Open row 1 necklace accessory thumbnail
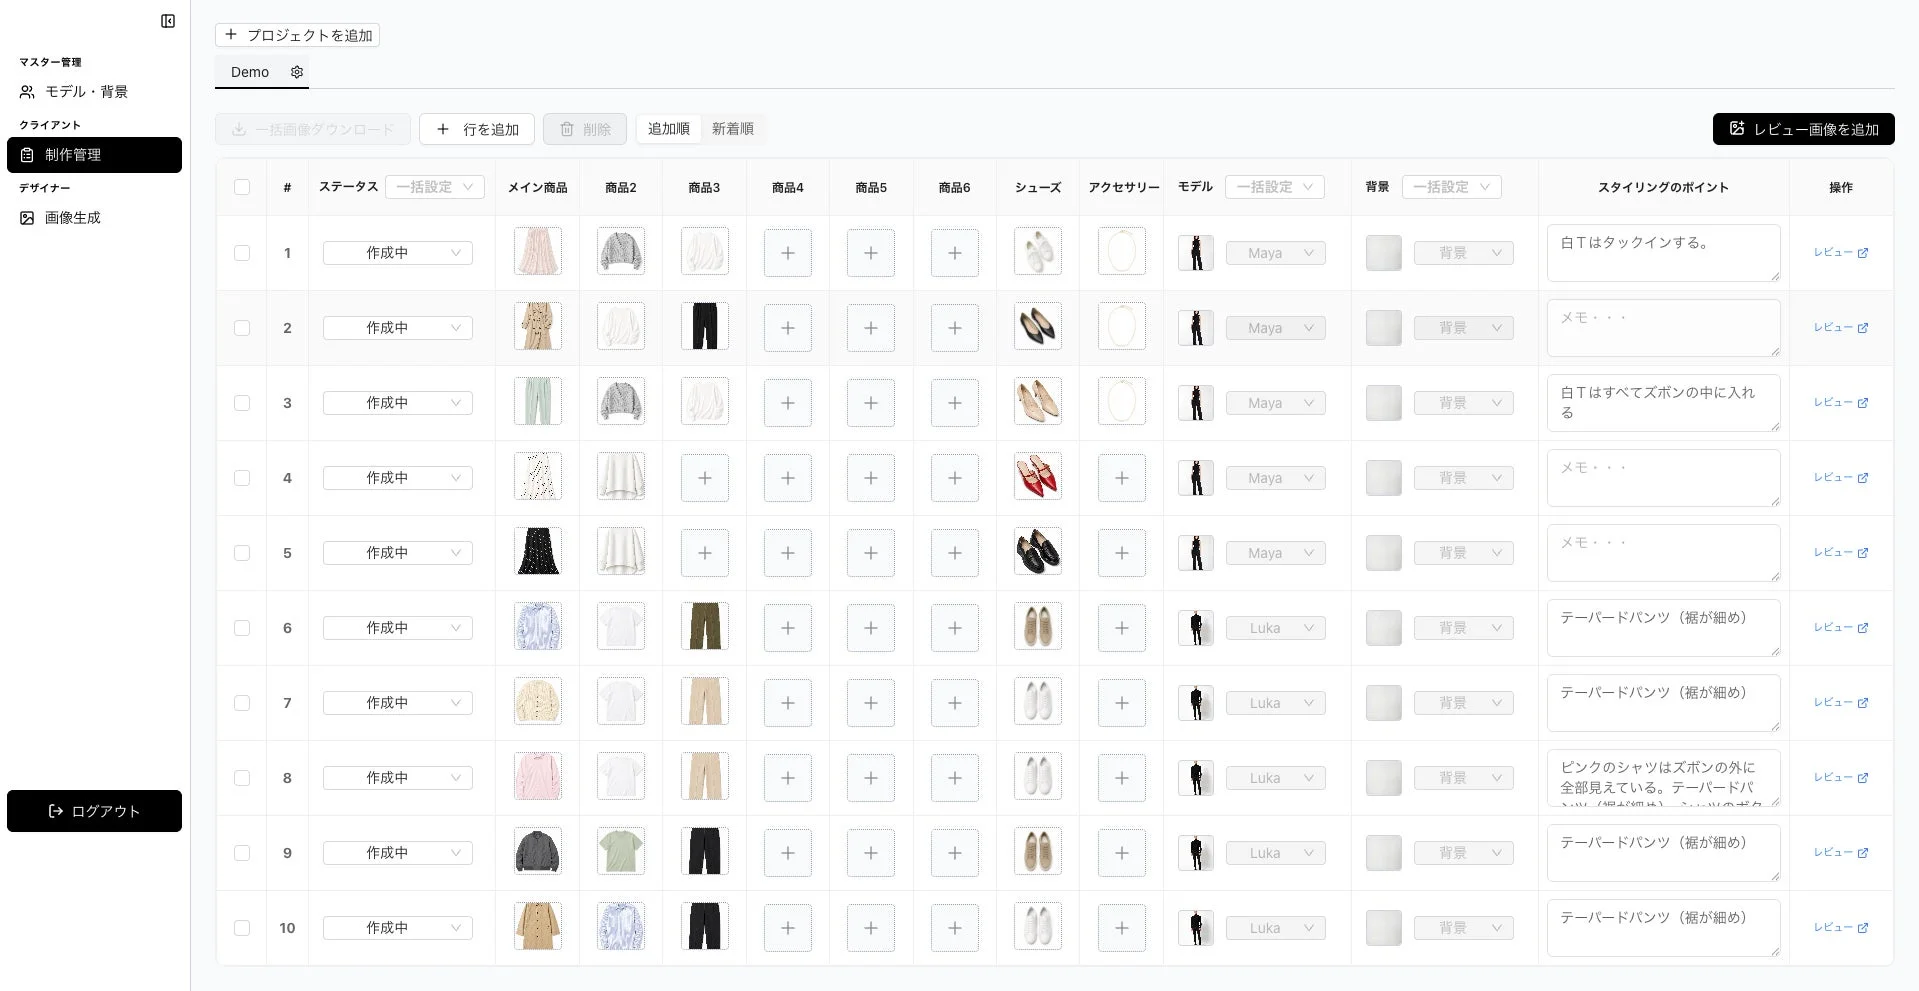Image resolution: width=1919 pixels, height=991 pixels. pos(1122,251)
